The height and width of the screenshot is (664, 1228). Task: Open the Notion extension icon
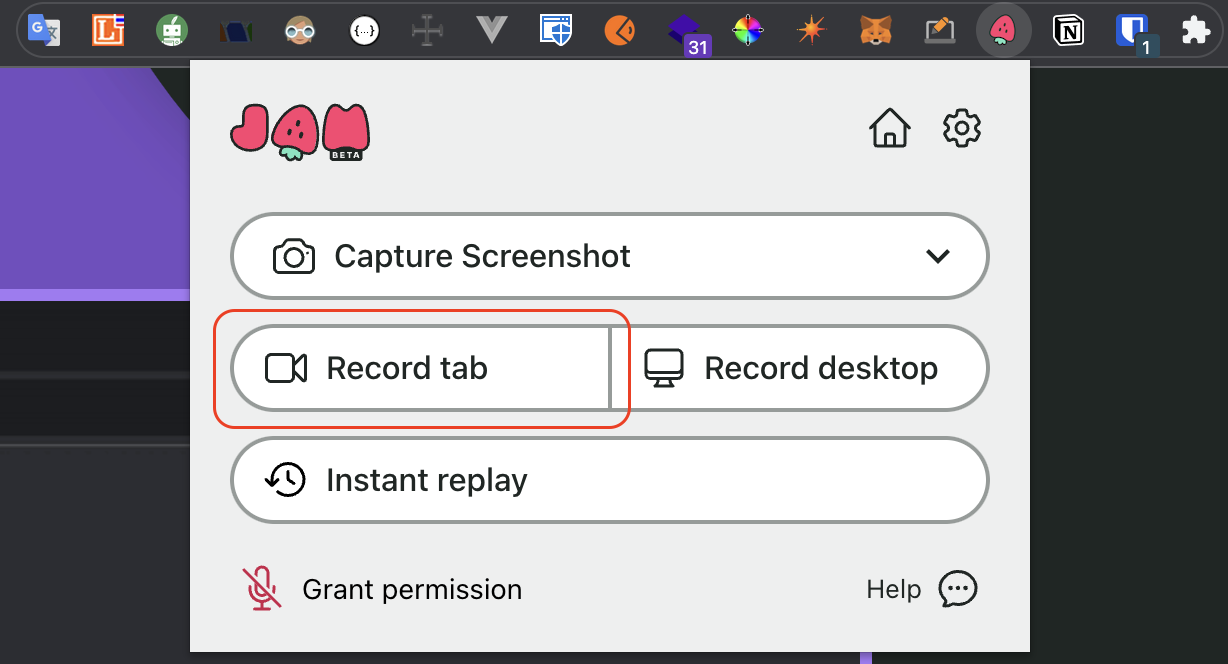coord(1068,30)
